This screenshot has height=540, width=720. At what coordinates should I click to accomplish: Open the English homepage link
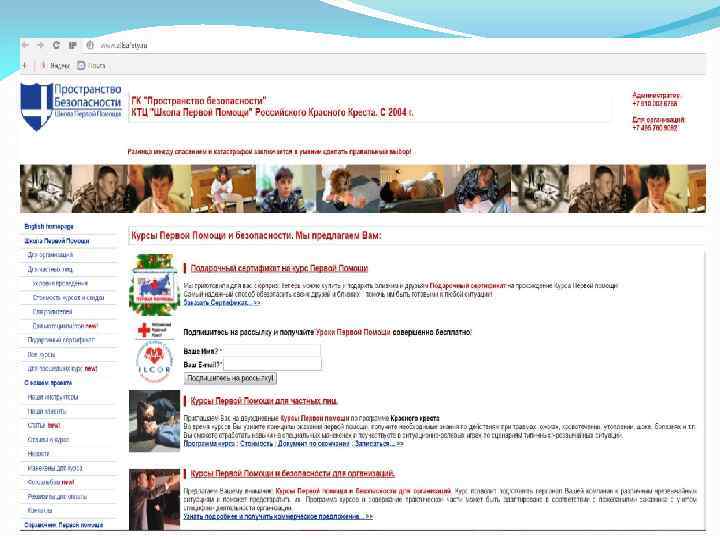(49, 226)
